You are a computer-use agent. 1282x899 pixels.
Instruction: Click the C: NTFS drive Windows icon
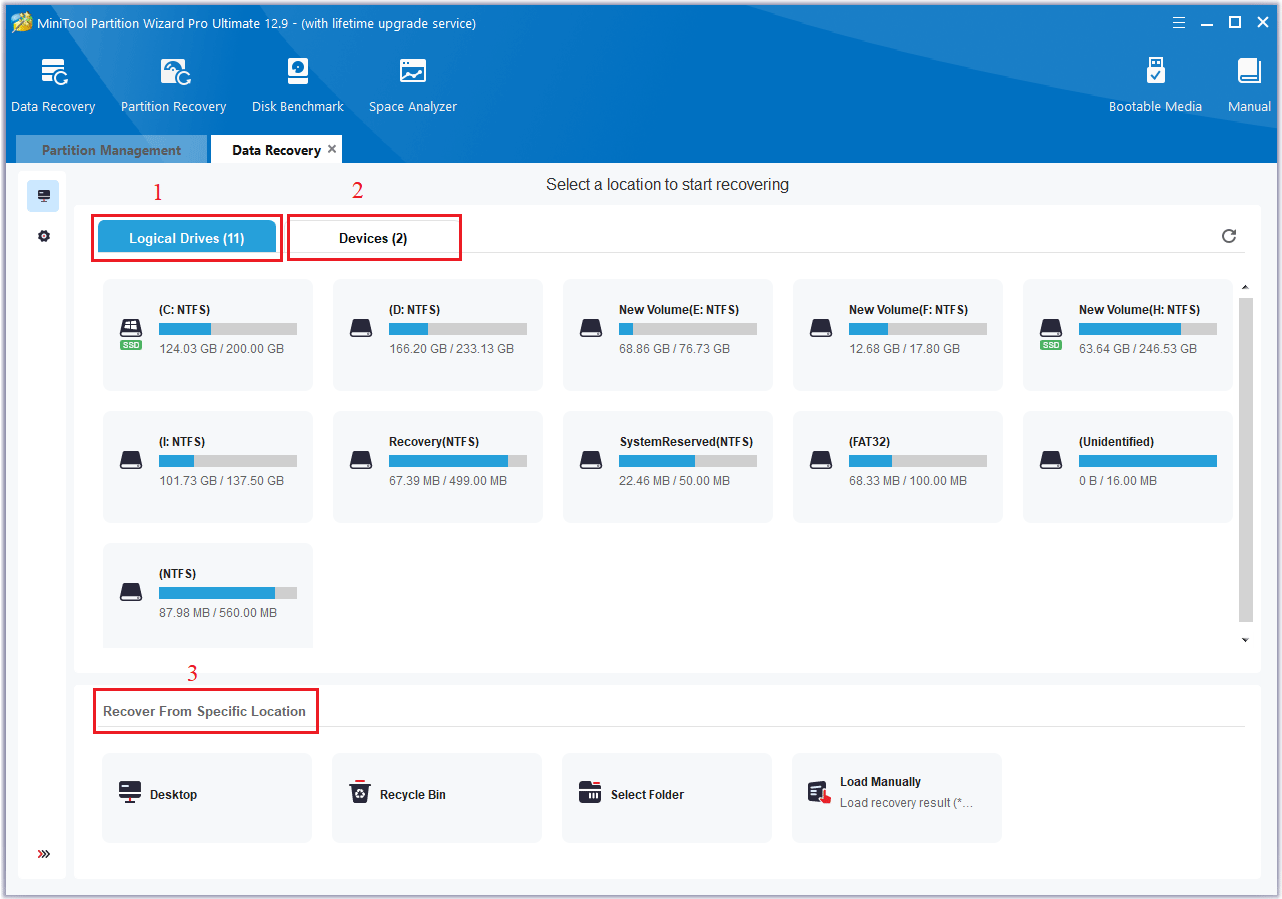[x=131, y=327]
